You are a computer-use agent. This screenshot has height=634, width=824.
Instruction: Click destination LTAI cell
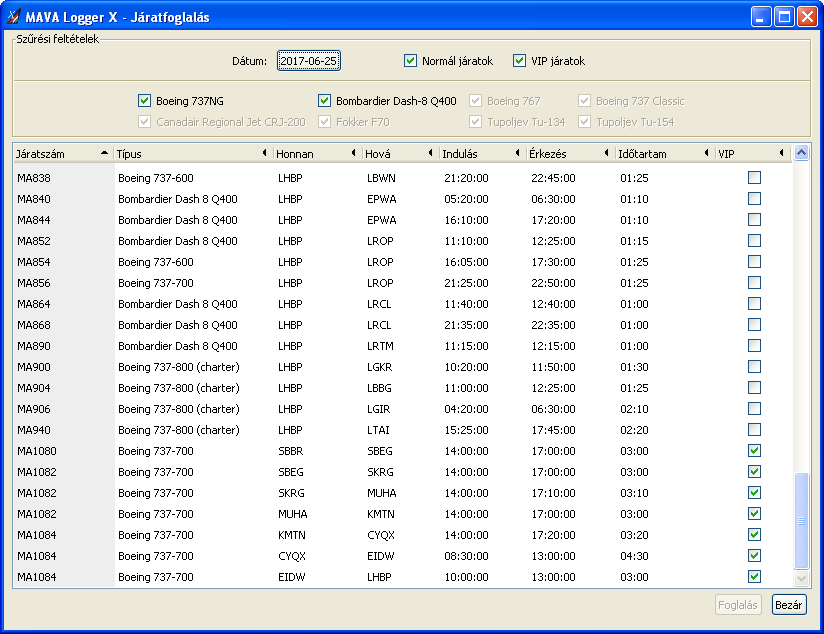click(x=378, y=430)
